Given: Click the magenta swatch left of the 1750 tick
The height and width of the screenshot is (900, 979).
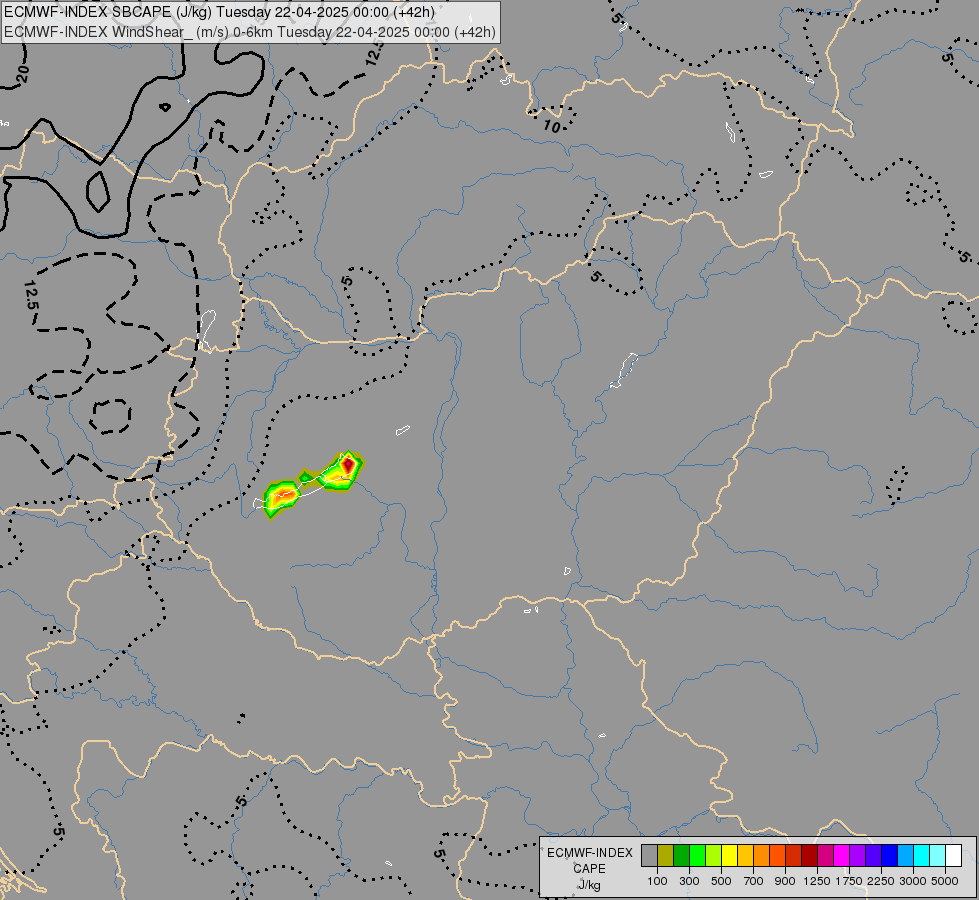Looking at the screenshot, I should (842, 855).
